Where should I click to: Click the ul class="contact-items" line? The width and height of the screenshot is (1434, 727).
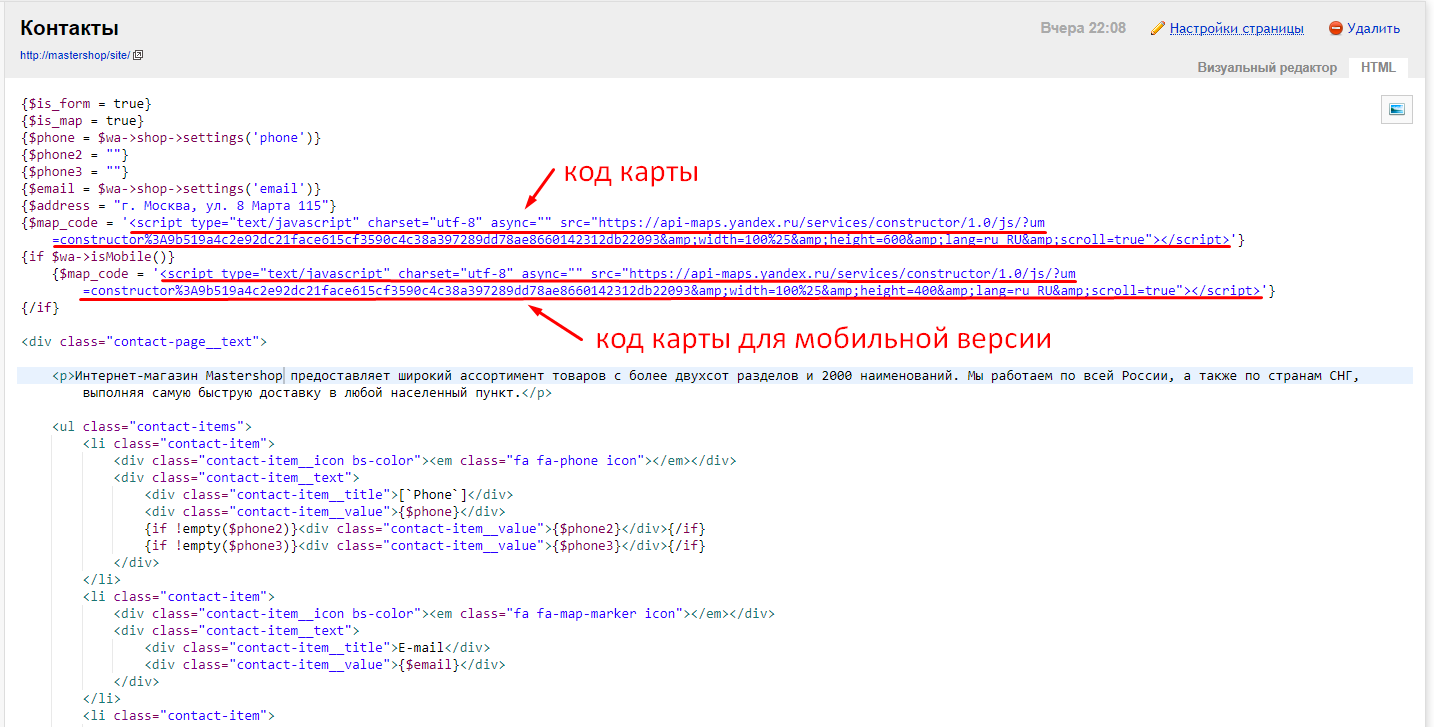click(151, 427)
